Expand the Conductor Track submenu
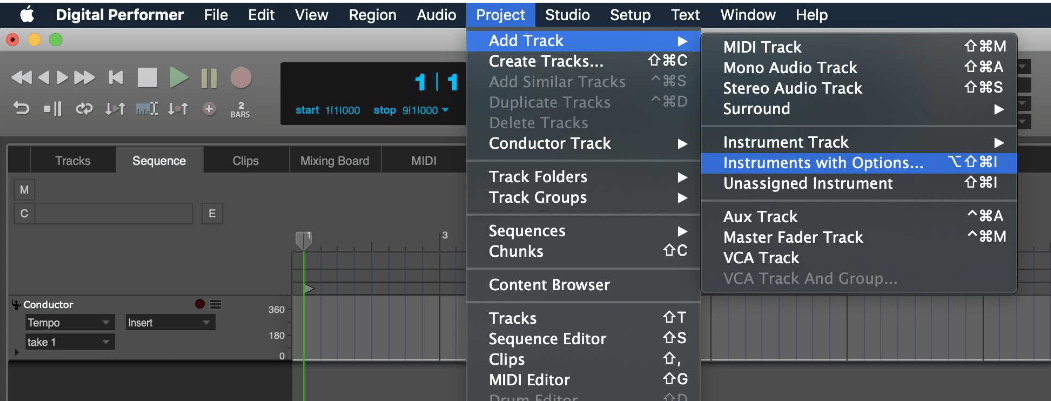 pyautogui.click(x=583, y=143)
